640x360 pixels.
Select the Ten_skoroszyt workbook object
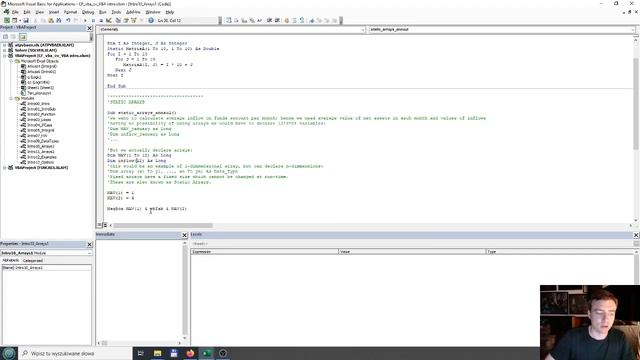coord(39,93)
